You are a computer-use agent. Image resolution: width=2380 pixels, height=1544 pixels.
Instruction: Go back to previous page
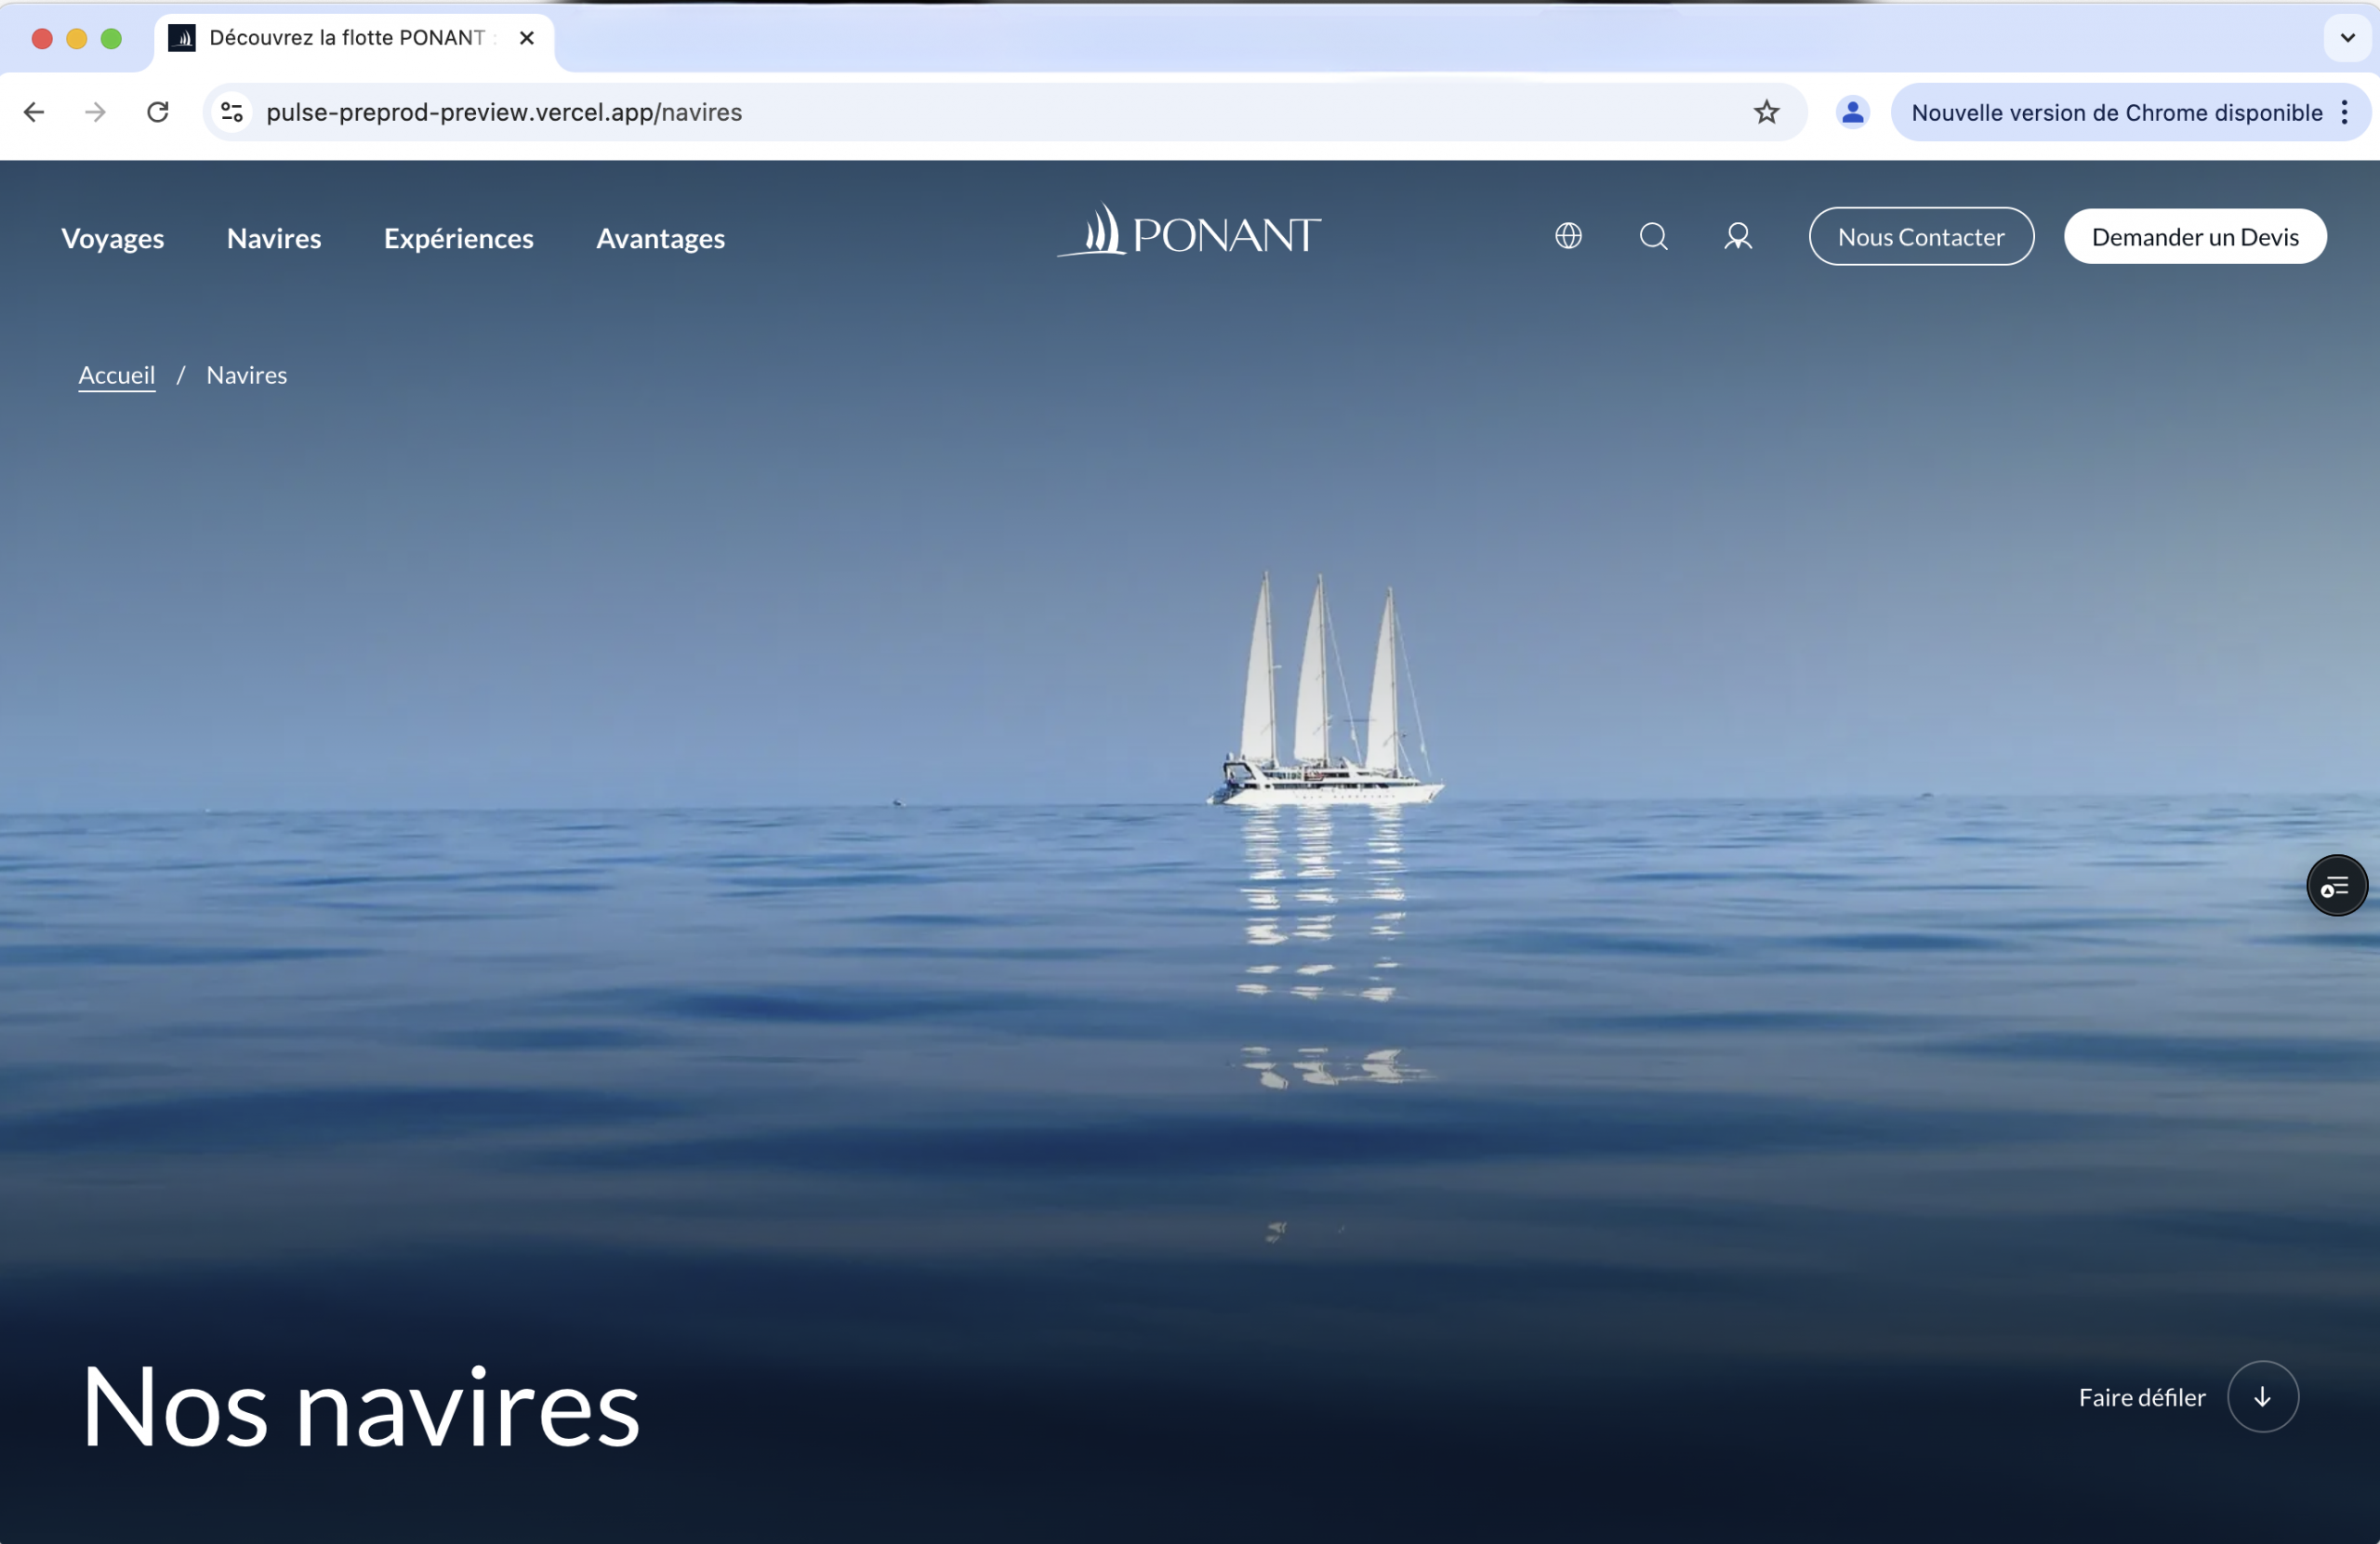point(34,112)
